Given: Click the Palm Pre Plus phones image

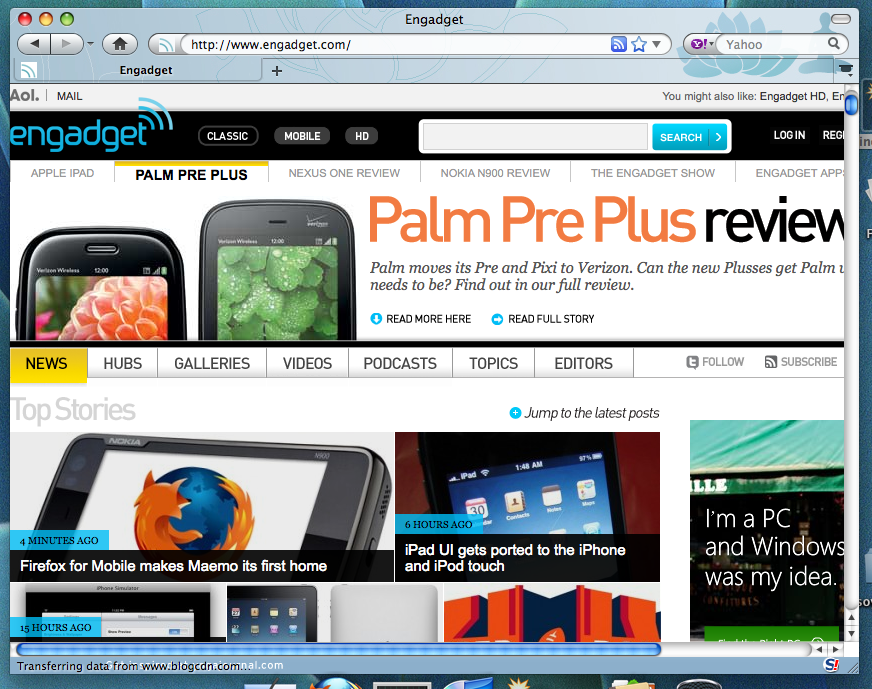Looking at the screenshot, I should coord(185,271).
